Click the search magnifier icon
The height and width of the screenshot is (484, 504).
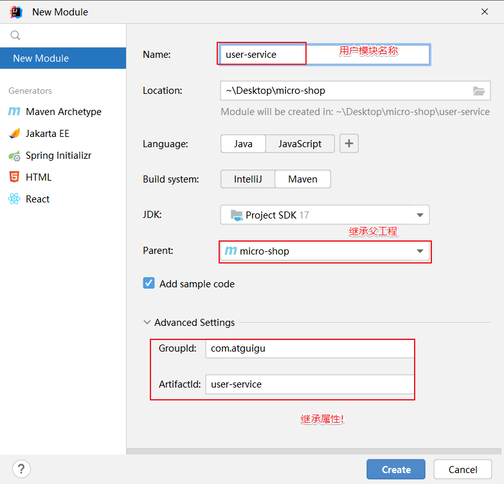[15, 35]
